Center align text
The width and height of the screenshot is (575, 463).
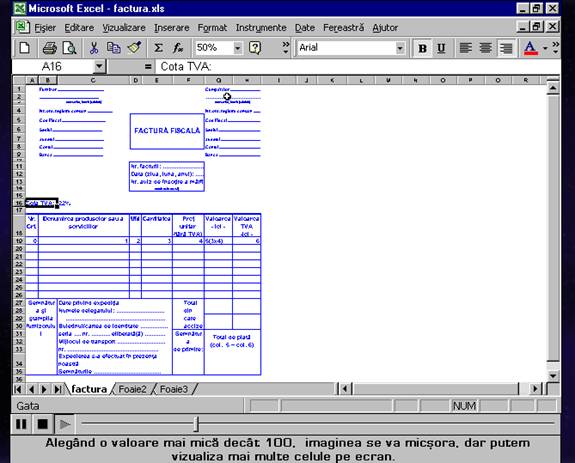(486, 48)
